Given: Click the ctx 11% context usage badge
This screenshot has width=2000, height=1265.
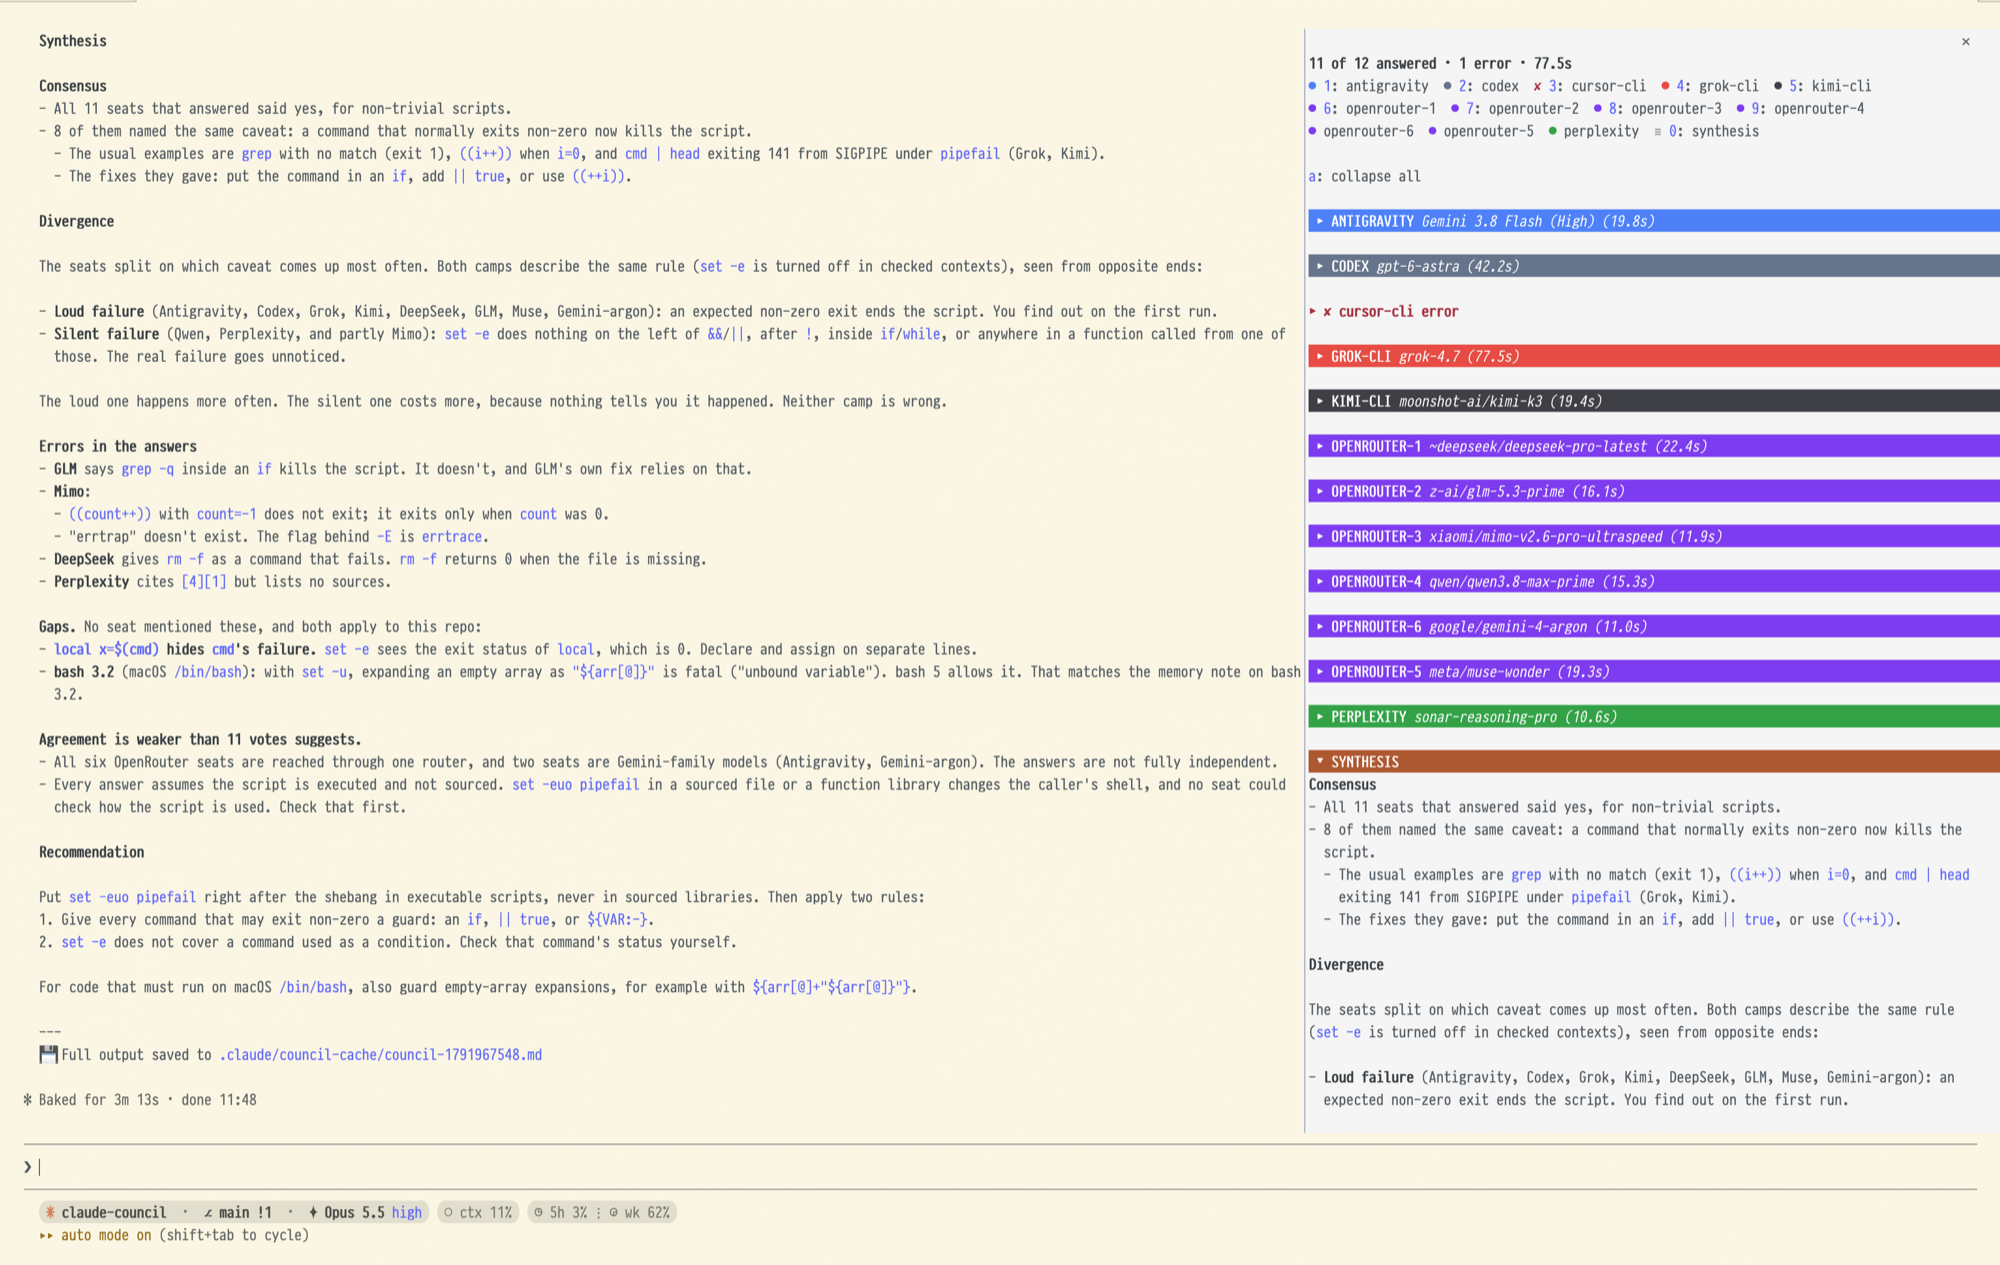Looking at the screenshot, I should (478, 1212).
